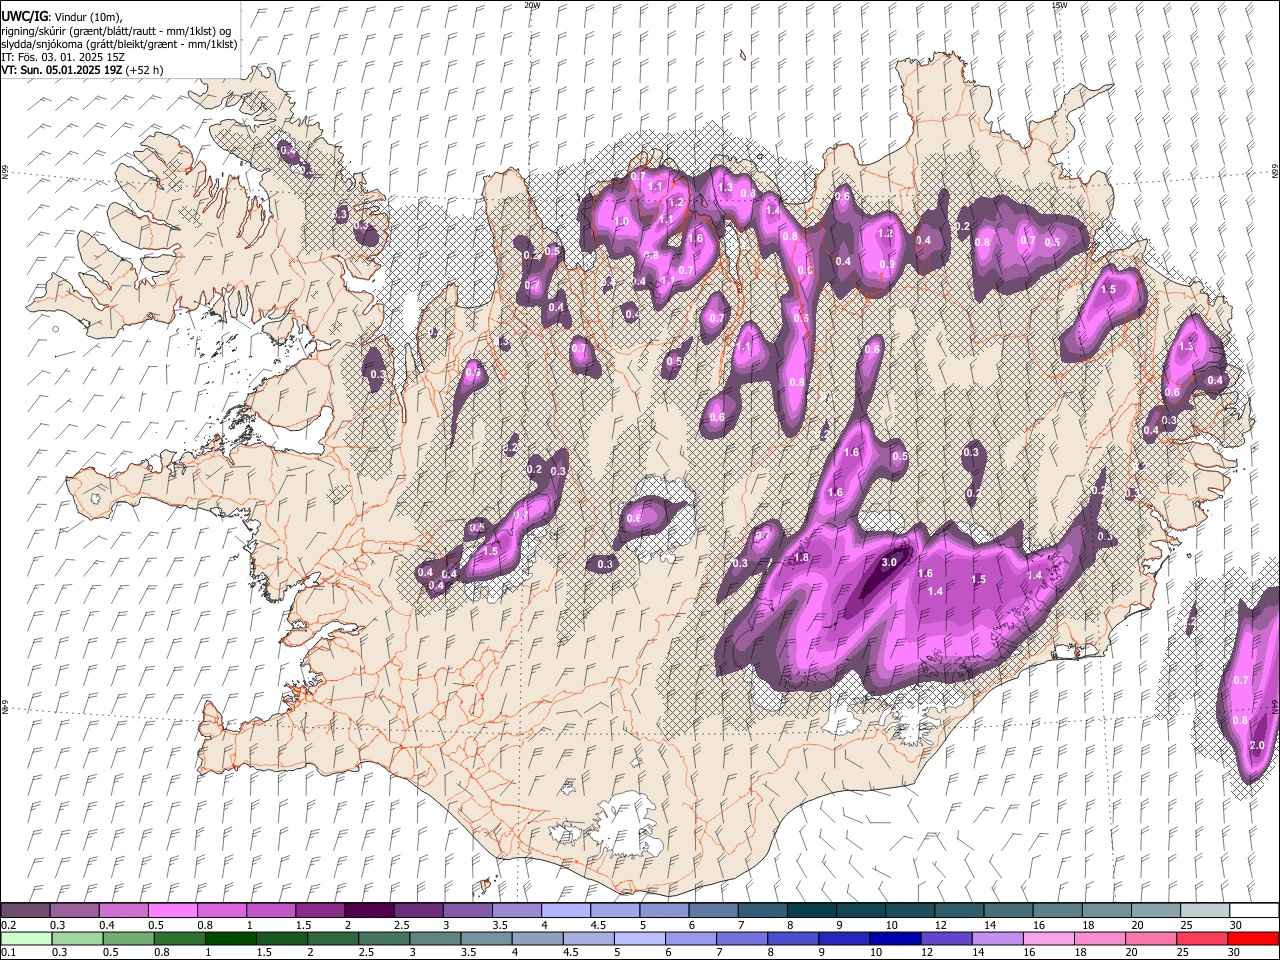Pick bottom-row bright red swatch at 30
The width and height of the screenshot is (1280, 960).
pyautogui.click(x=1253, y=938)
